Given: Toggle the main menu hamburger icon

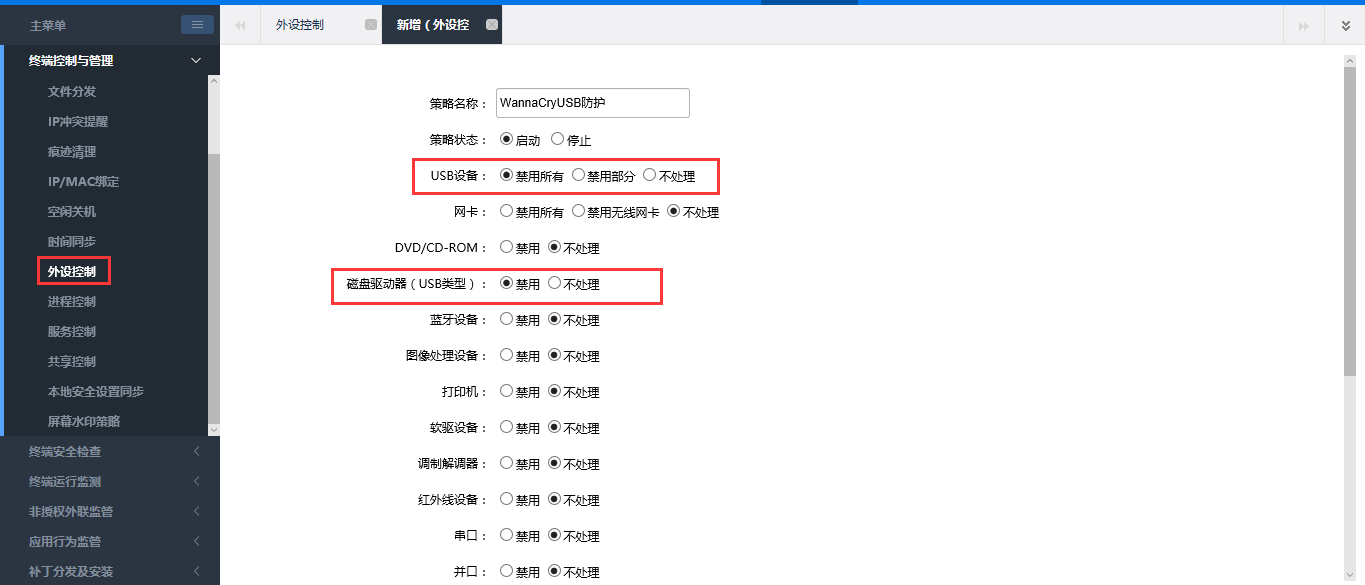Looking at the screenshot, I should pos(197,25).
